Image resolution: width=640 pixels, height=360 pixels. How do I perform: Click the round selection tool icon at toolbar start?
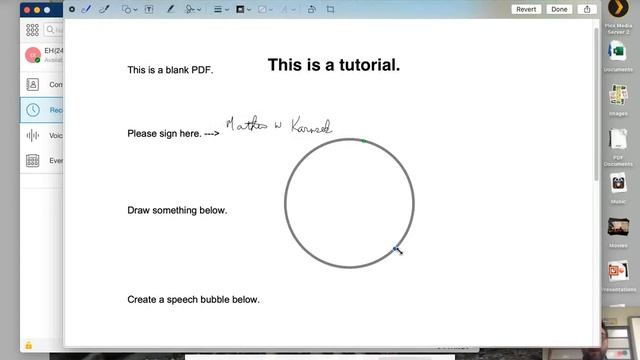tap(72, 9)
